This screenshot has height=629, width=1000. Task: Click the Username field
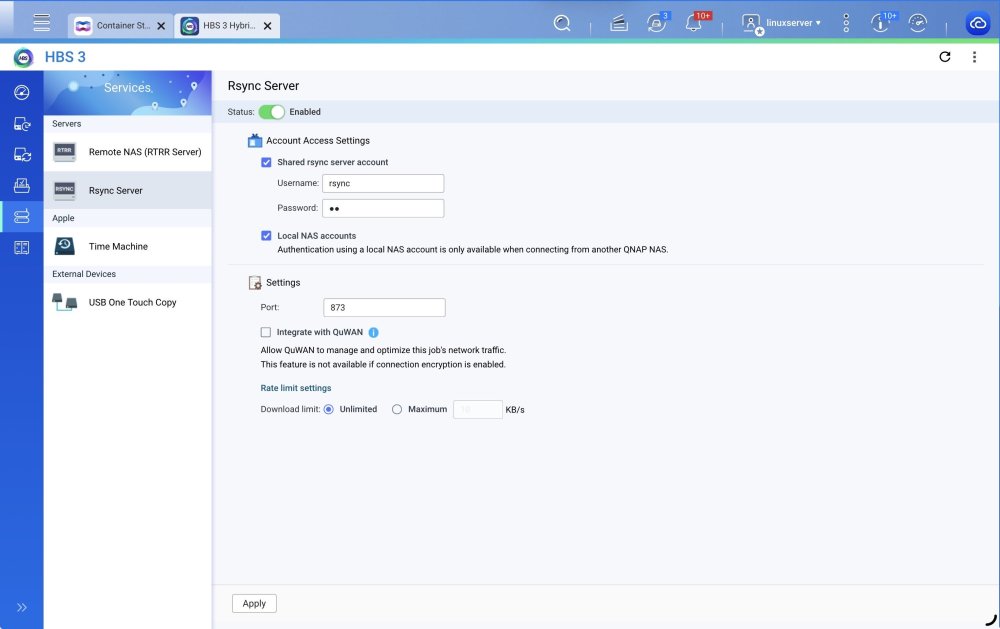[x=383, y=183]
